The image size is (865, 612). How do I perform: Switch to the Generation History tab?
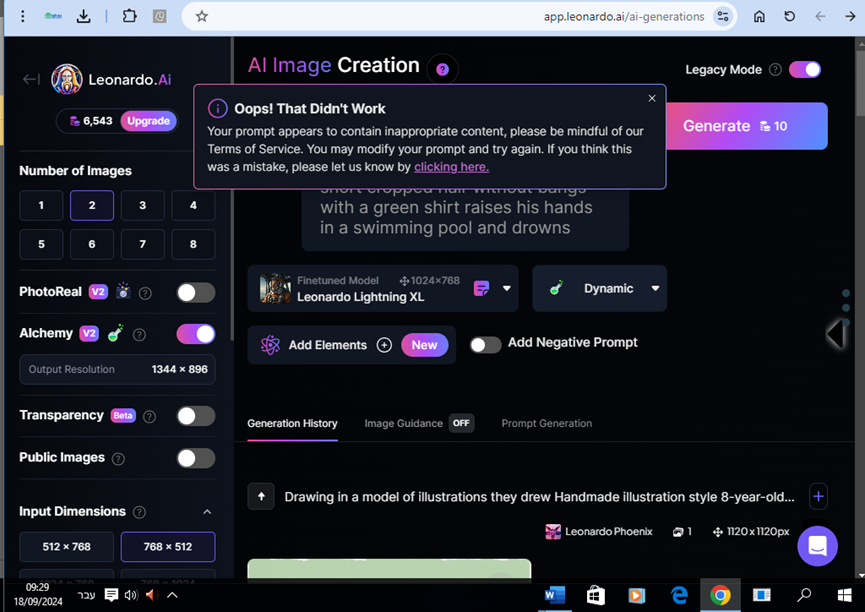[x=292, y=423]
